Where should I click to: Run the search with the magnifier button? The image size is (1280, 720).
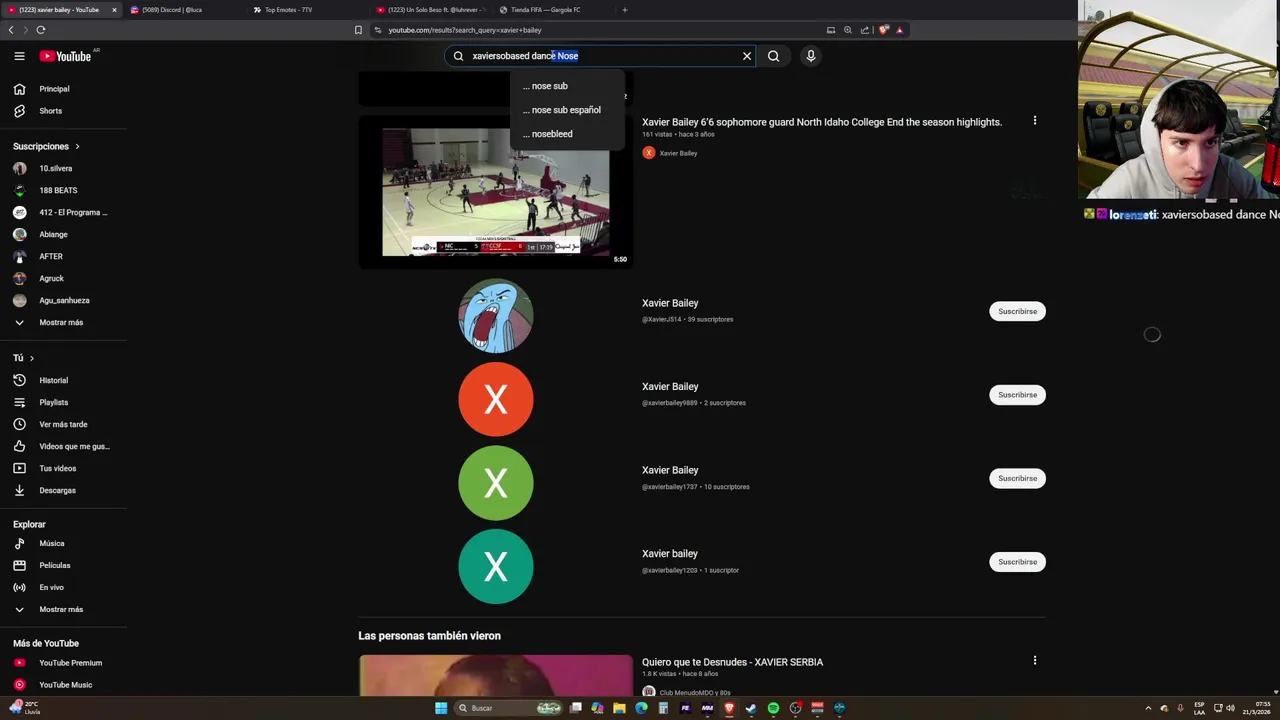[773, 56]
